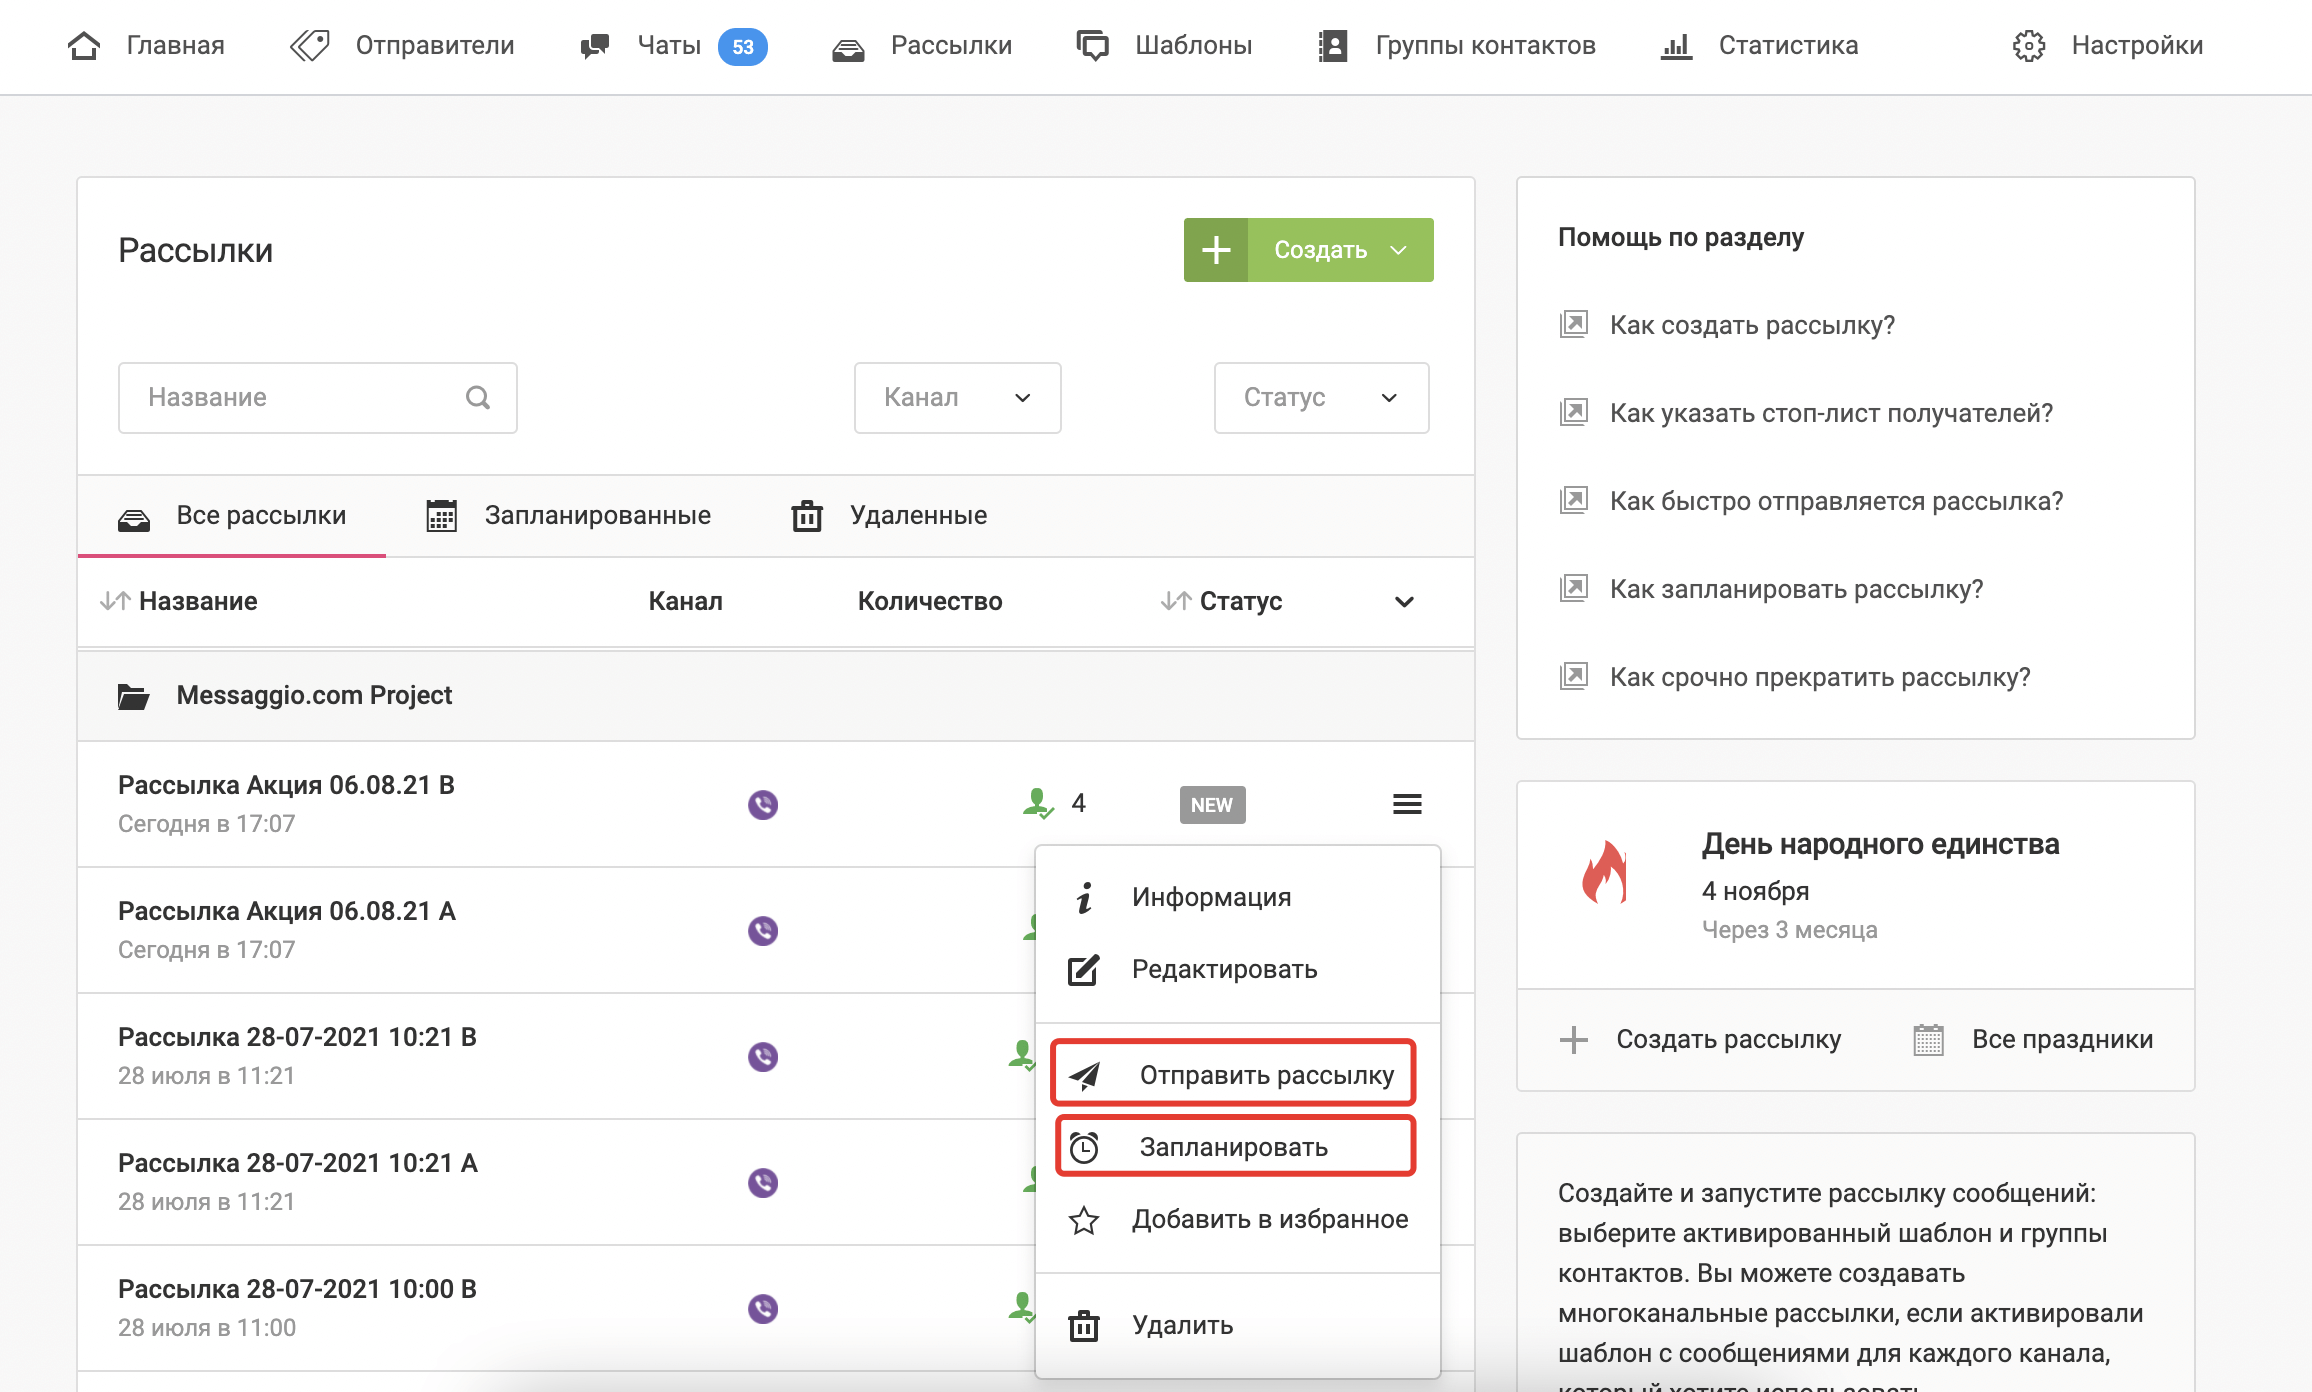Image resolution: width=2312 pixels, height=1392 pixels.
Task: Click Viber icon for 28-07-2021 10:21 A
Action: click(x=763, y=1182)
